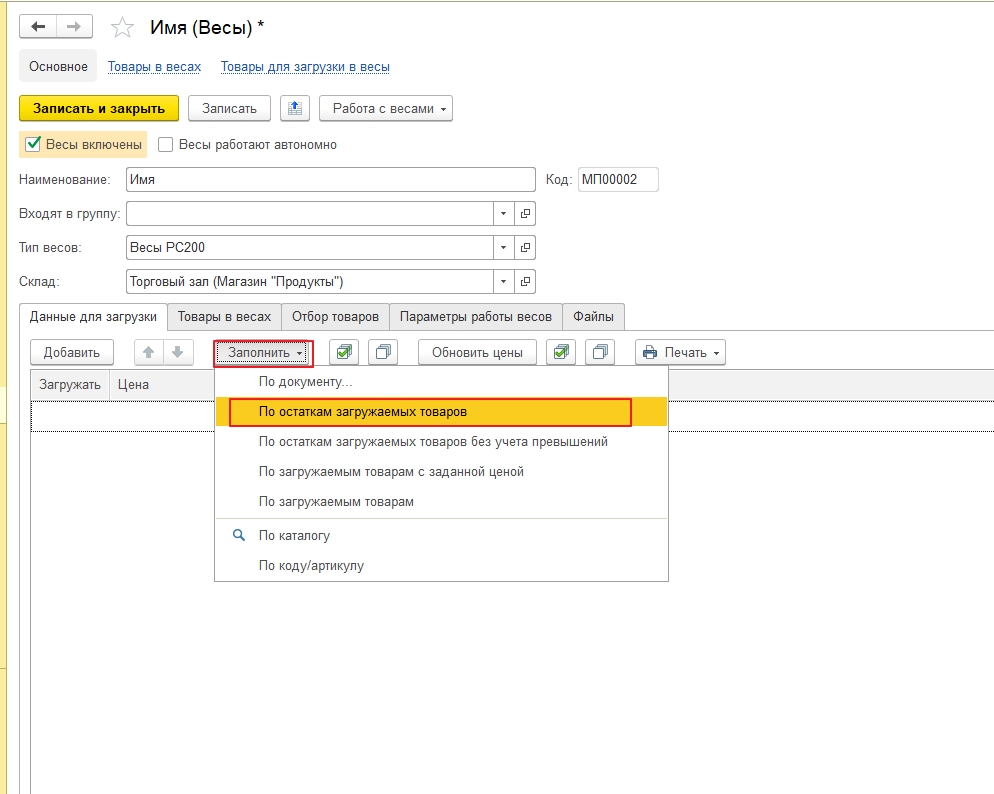Click check-all icon right of Заполнить button
Image resolution: width=994 pixels, height=794 pixels.
pos(344,352)
